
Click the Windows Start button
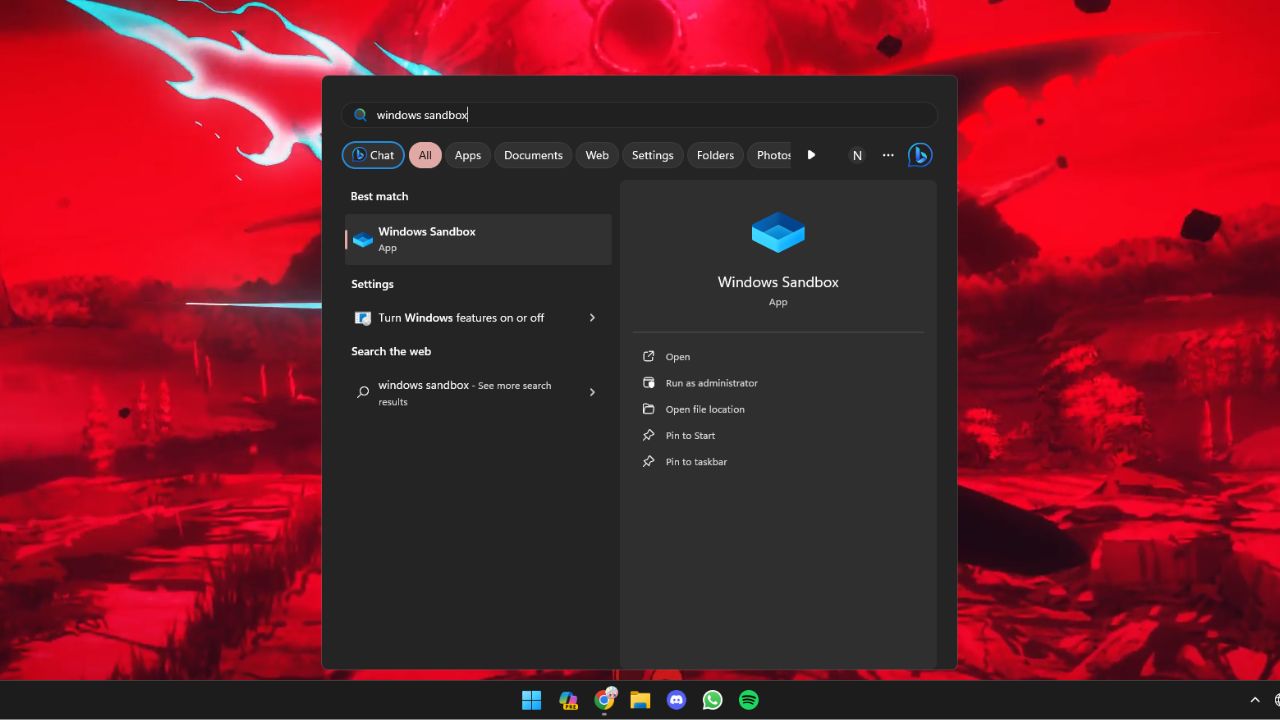click(x=531, y=700)
